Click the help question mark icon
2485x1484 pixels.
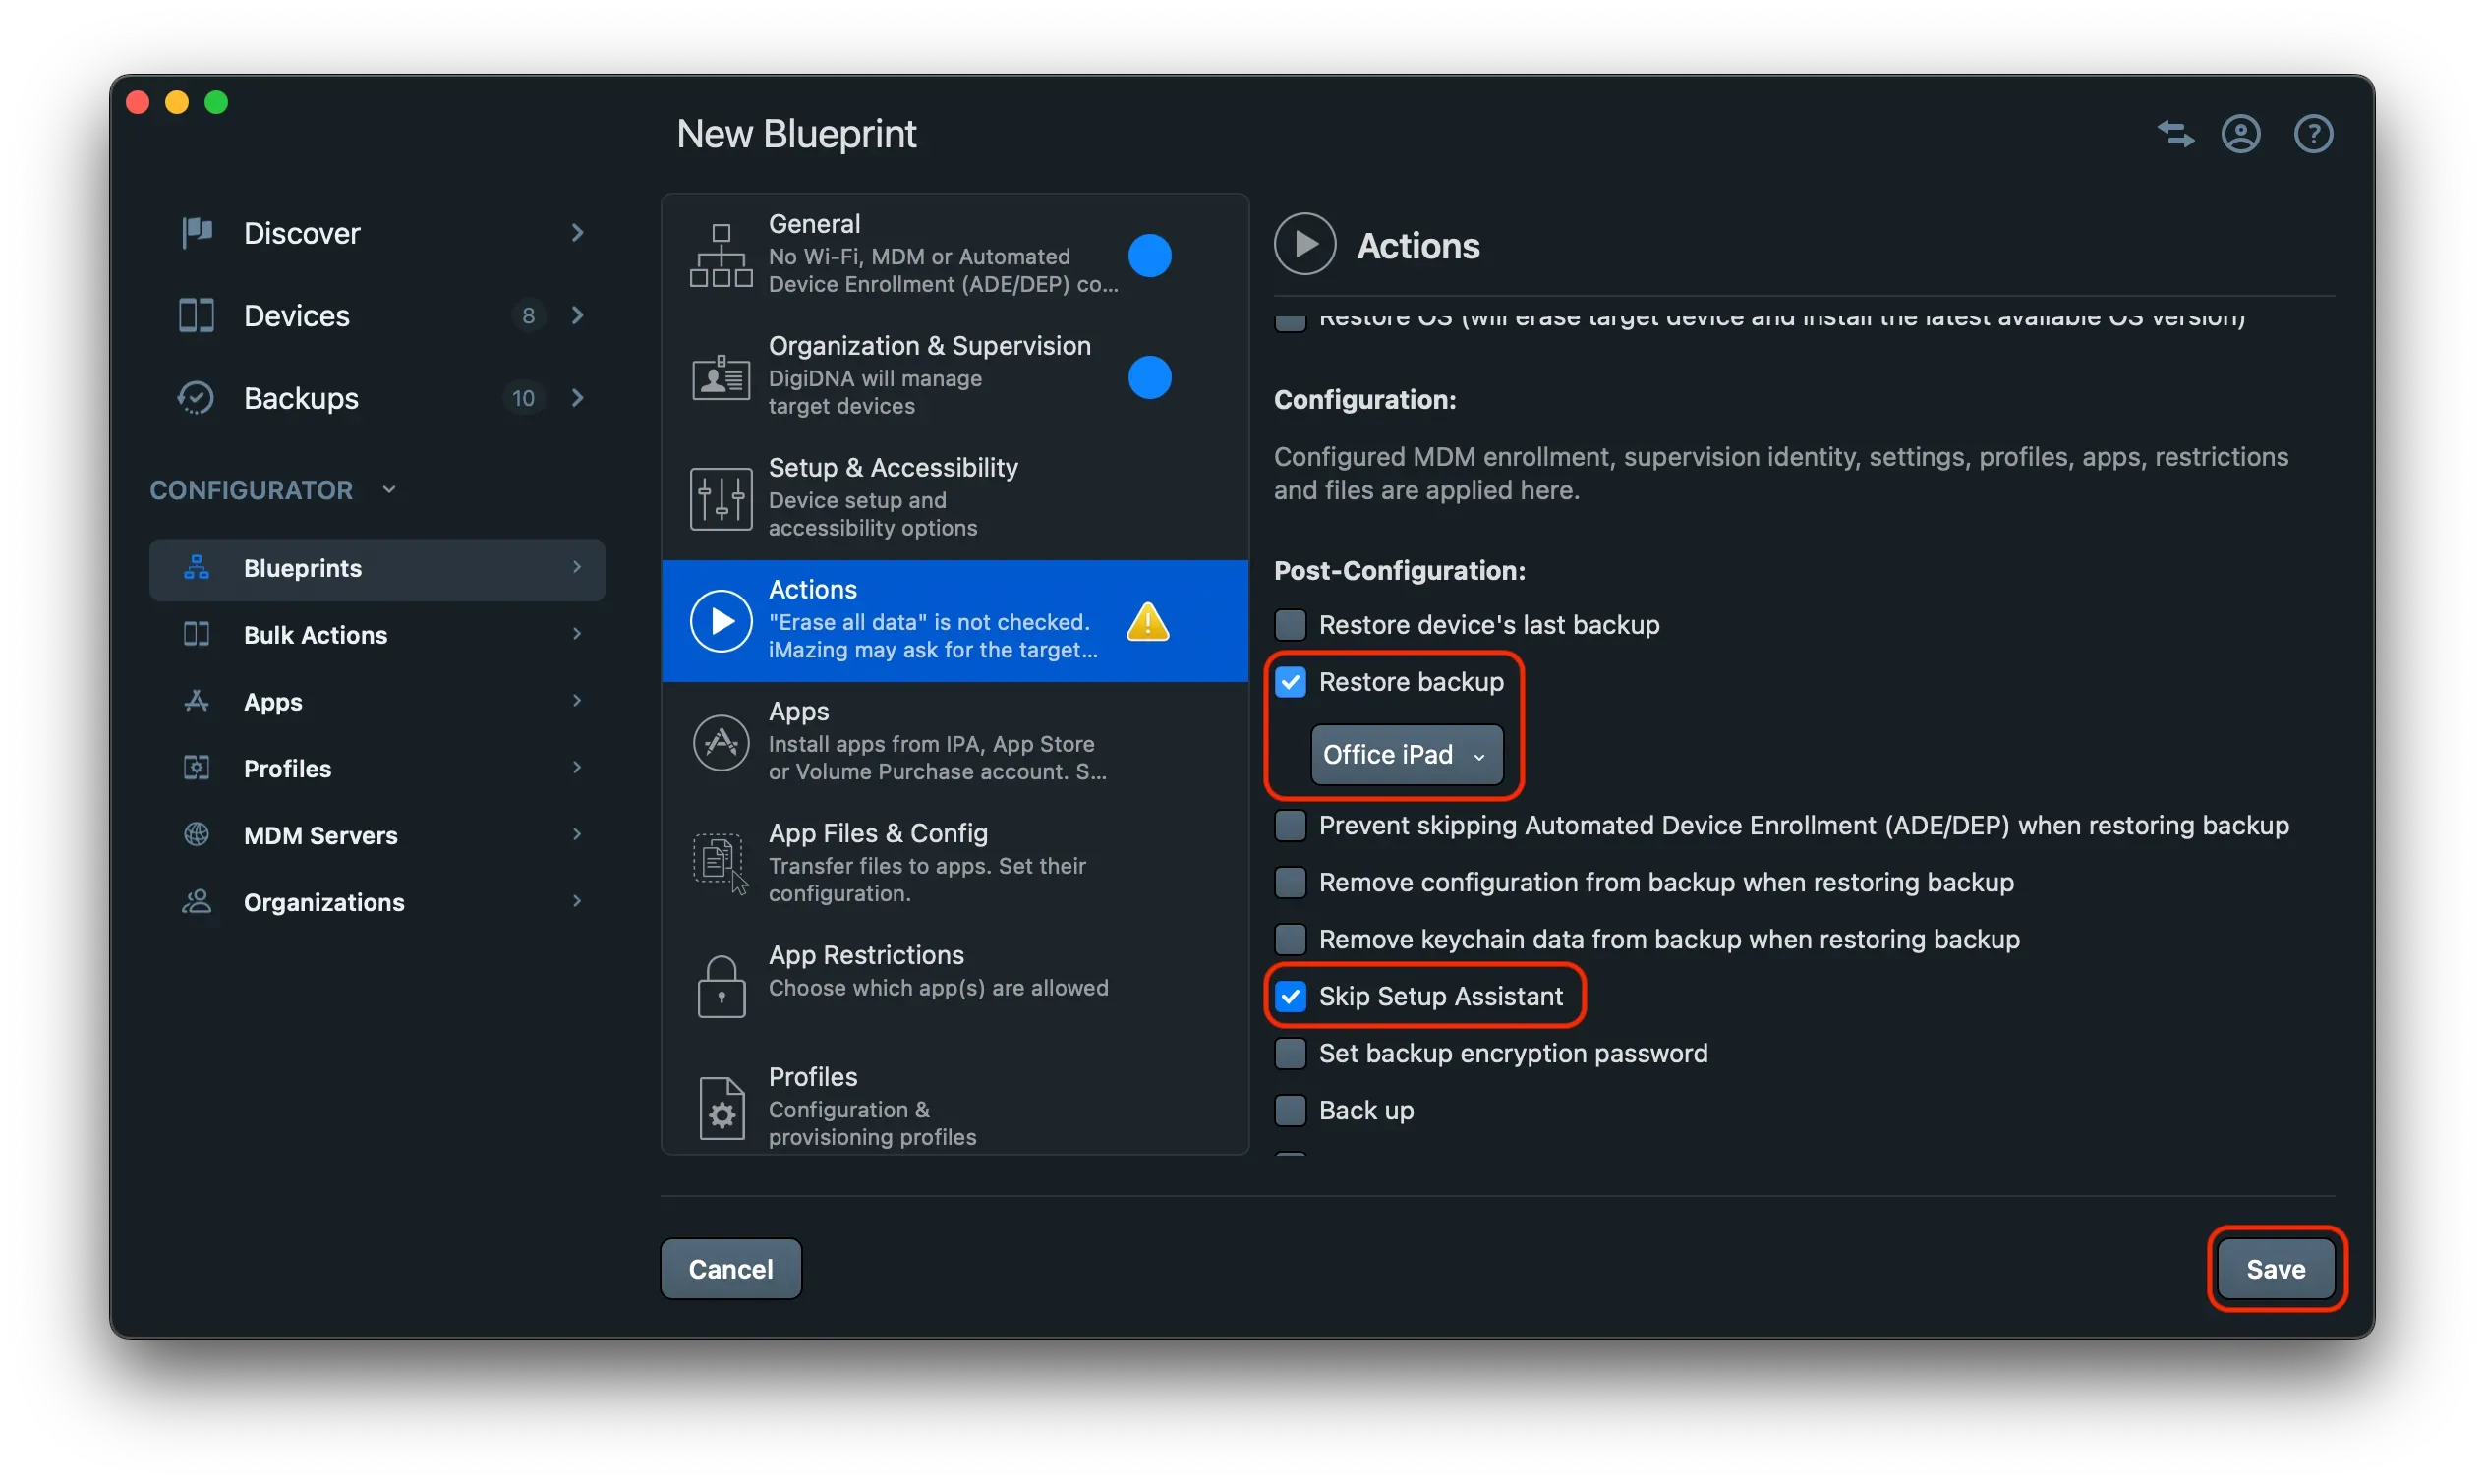[2313, 133]
